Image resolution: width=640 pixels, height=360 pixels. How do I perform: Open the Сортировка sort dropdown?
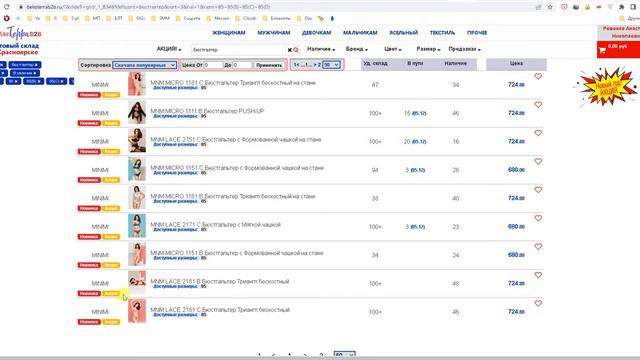pos(144,65)
